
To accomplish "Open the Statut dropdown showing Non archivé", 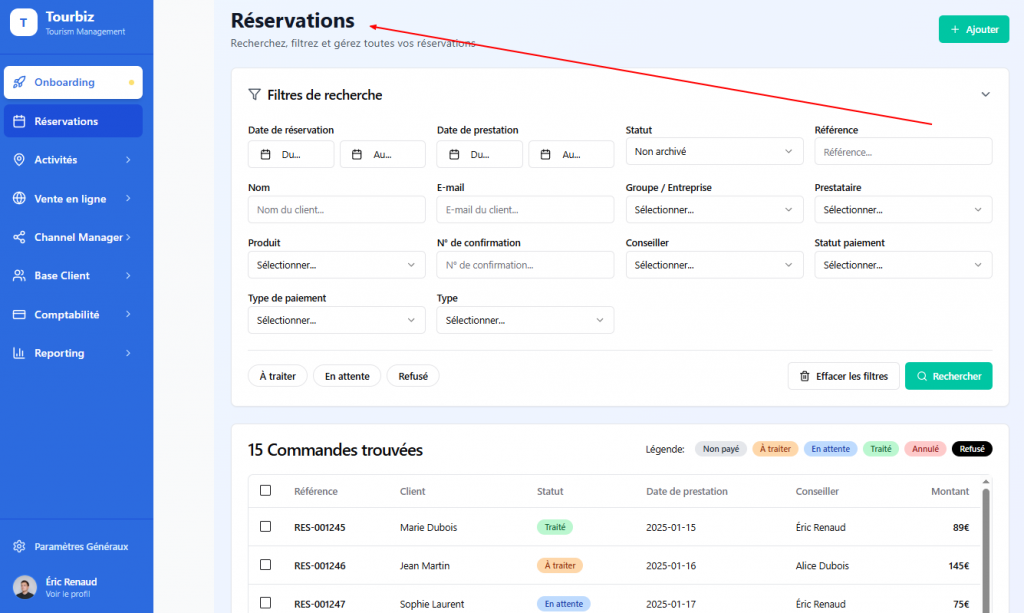I will click(x=714, y=151).
